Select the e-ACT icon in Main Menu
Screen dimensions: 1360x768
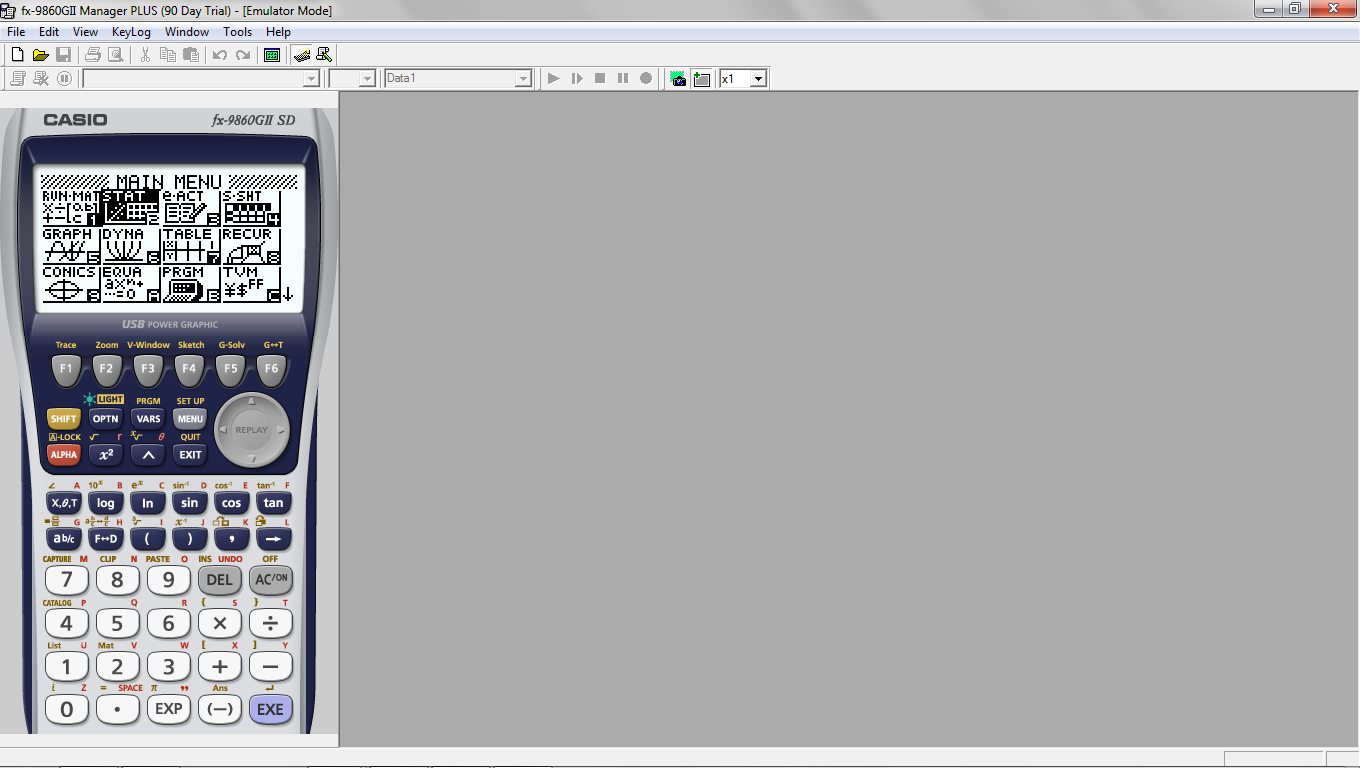pos(191,208)
